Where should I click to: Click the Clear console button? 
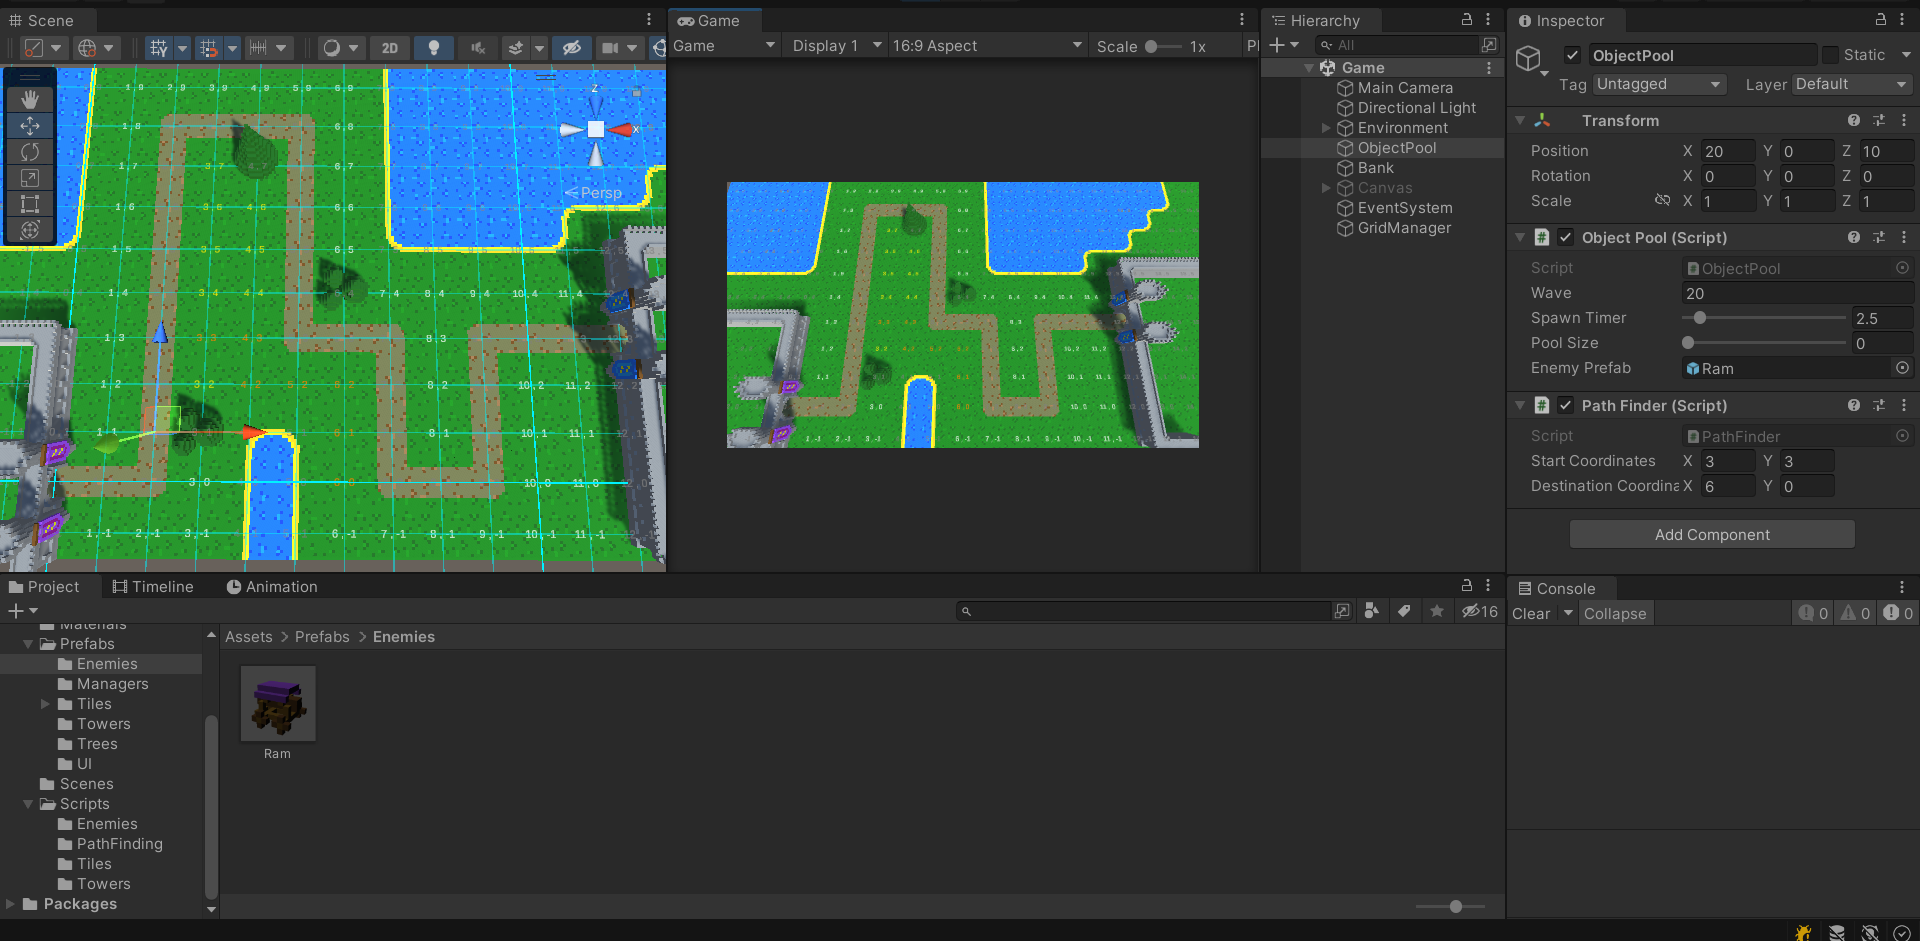[1531, 613]
